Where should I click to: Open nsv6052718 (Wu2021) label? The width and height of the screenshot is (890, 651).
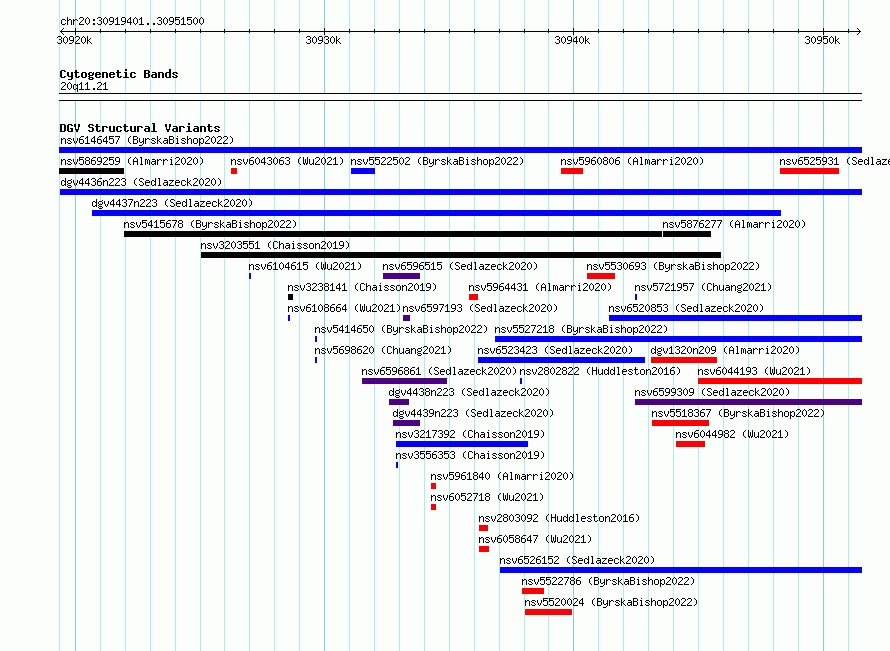[x=487, y=497]
